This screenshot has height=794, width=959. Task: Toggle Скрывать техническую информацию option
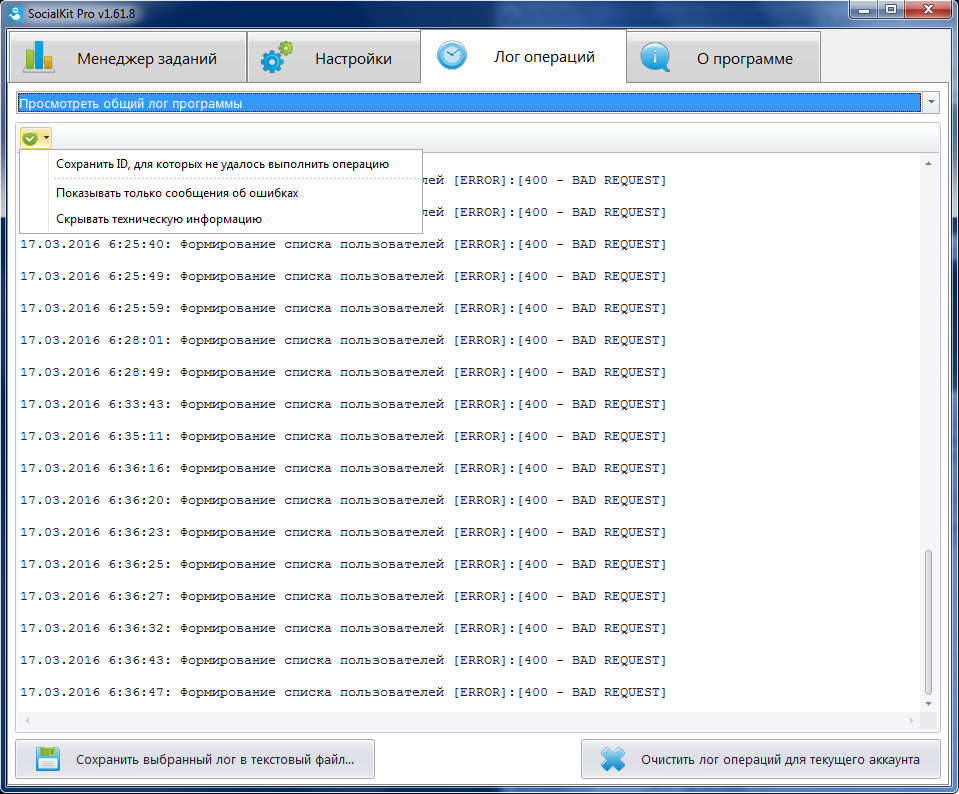159,219
